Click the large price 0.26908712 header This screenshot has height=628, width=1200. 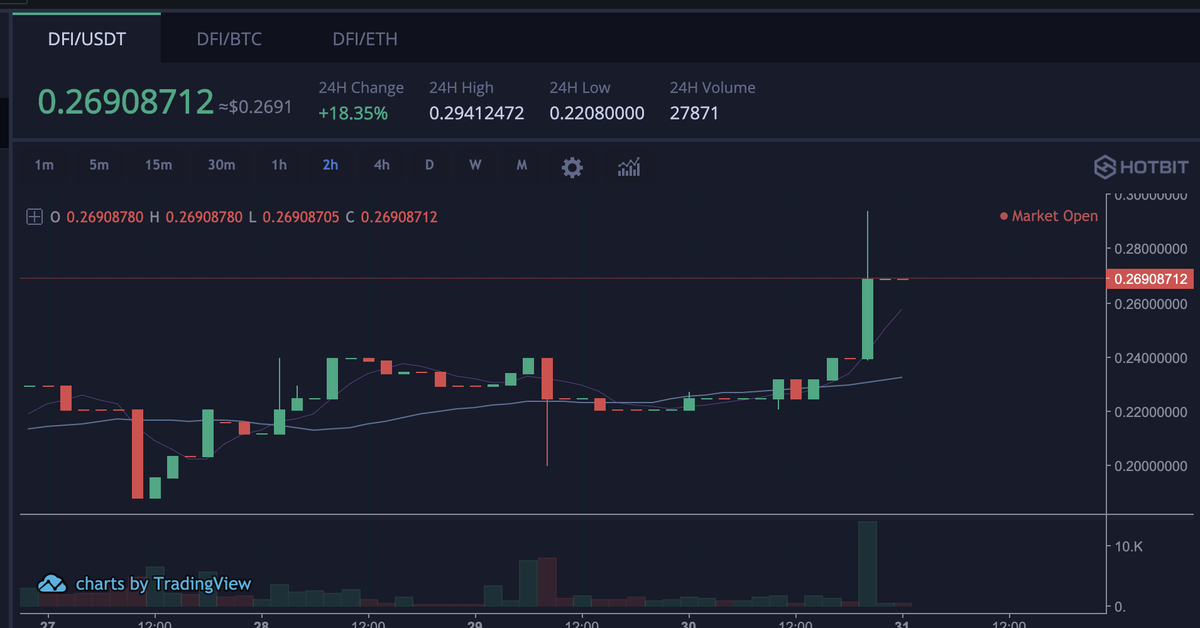(126, 102)
